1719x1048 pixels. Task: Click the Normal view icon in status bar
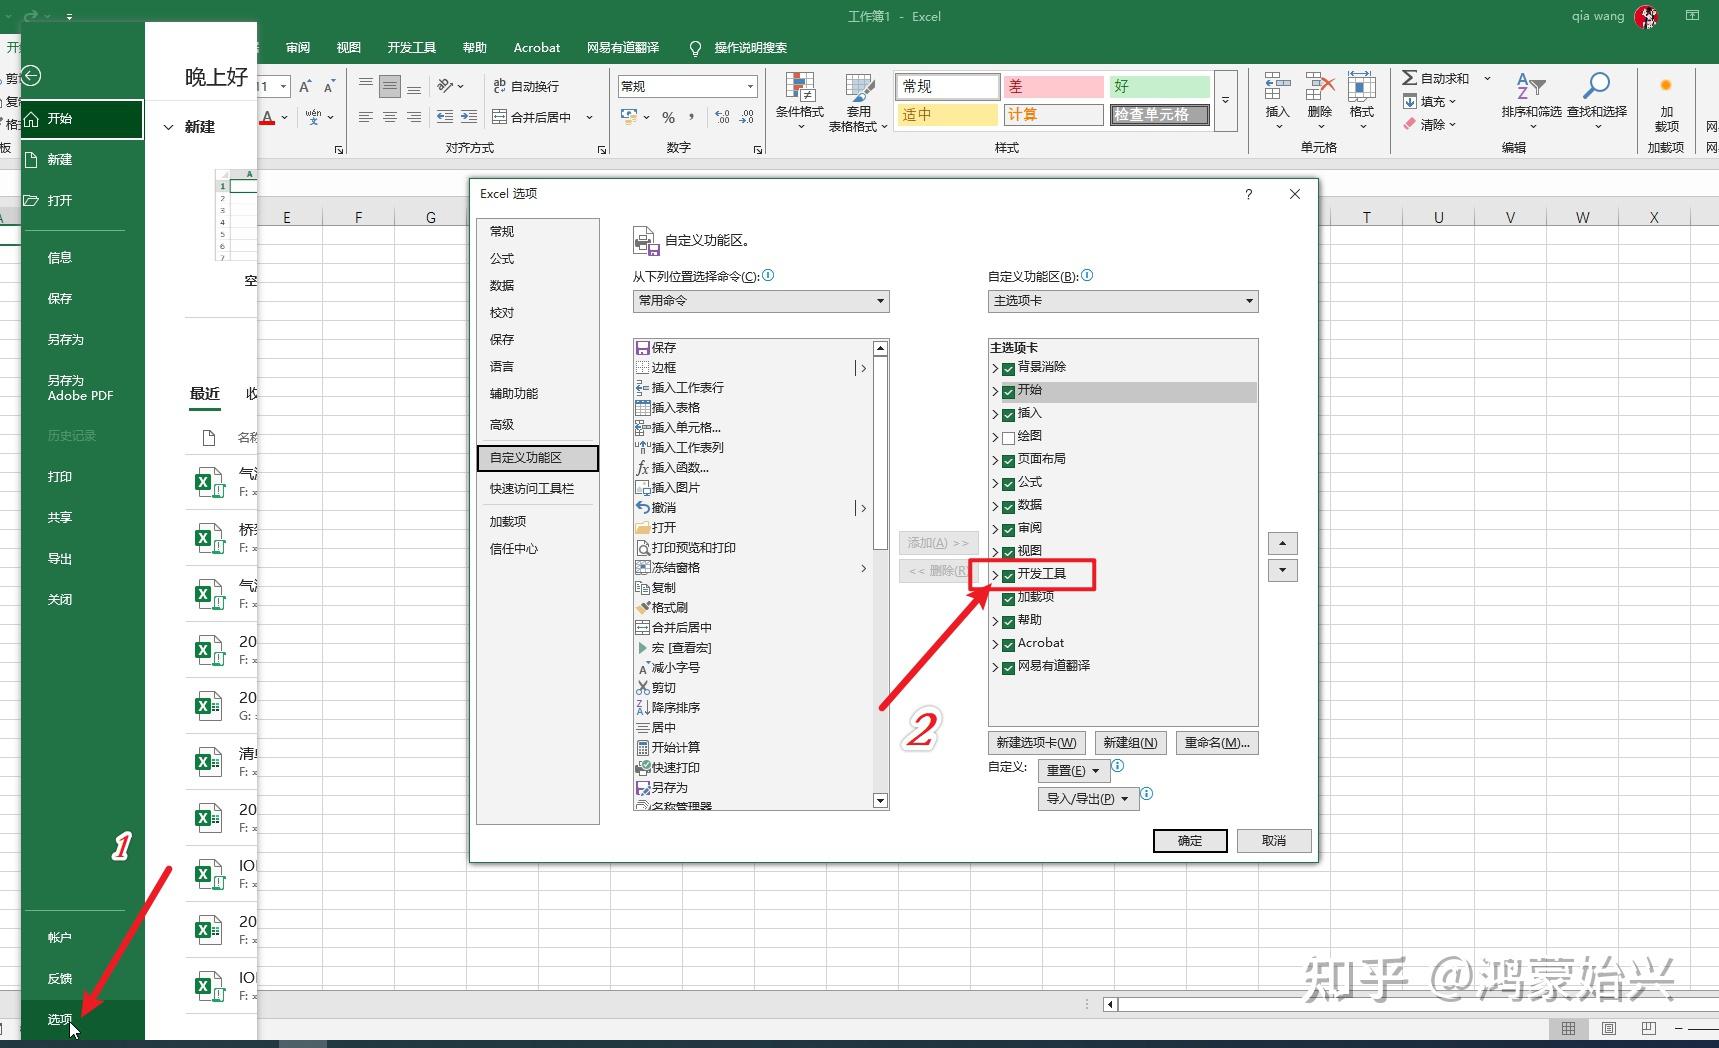1568,1028
